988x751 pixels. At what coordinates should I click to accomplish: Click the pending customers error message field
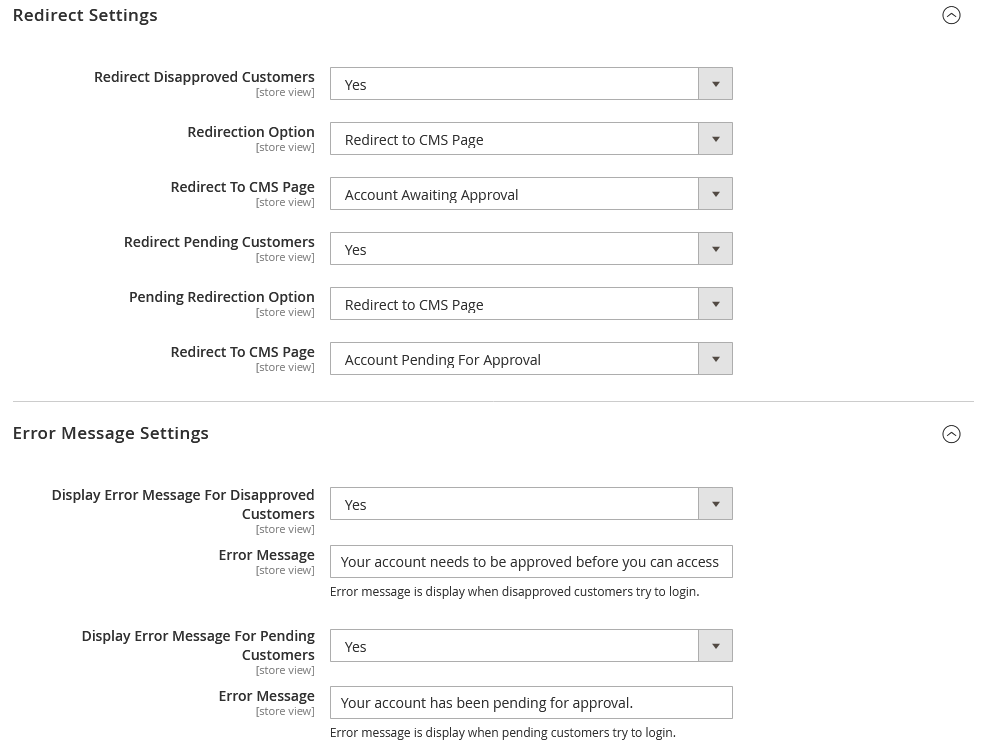pyautogui.click(x=531, y=703)
